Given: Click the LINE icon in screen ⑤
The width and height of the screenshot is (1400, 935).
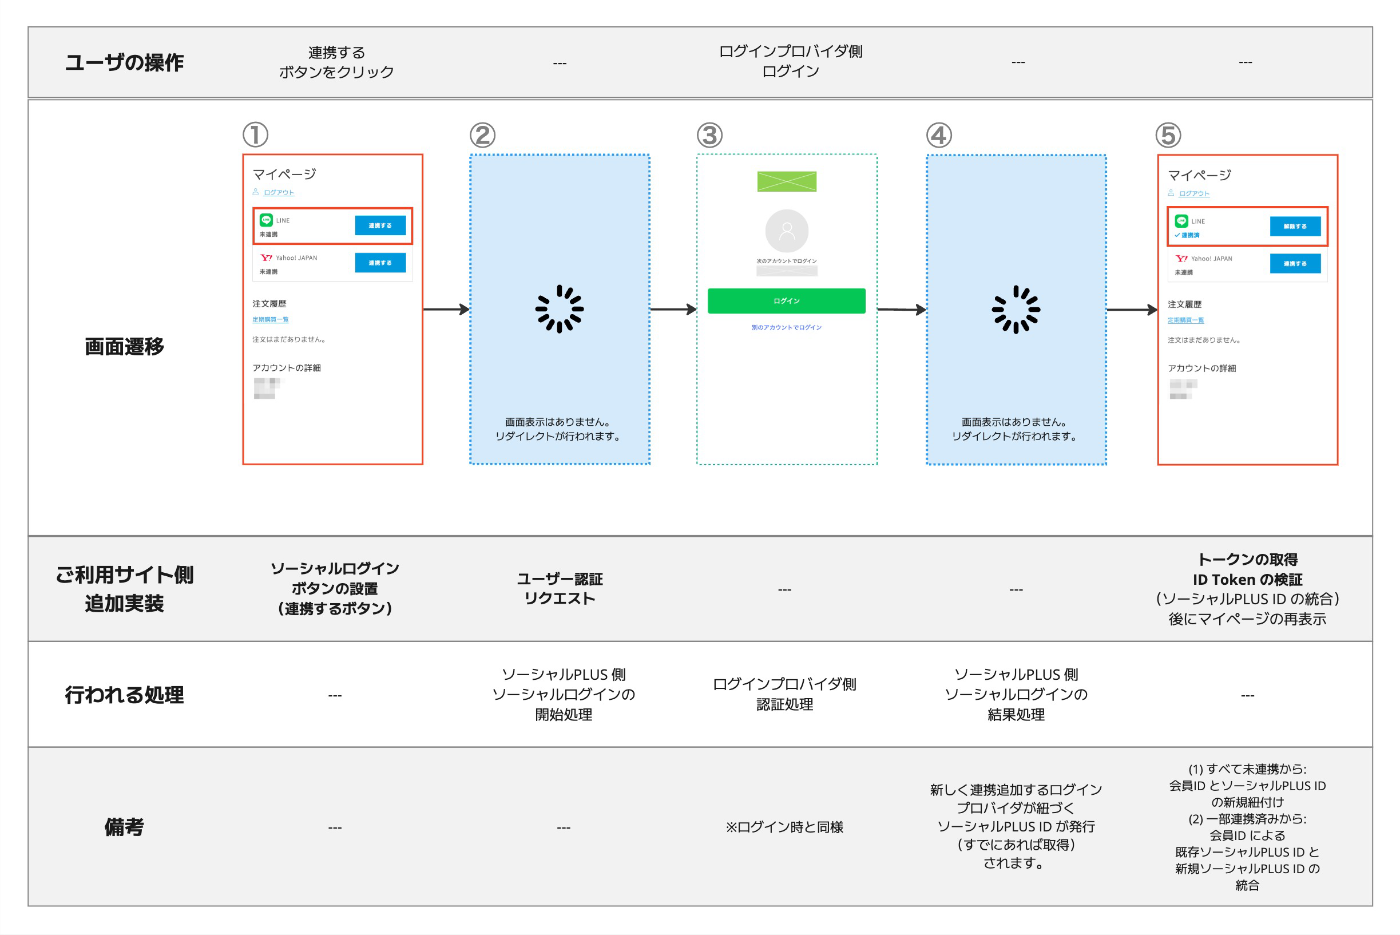Looking at the screenshot, I should (1181, 221).
